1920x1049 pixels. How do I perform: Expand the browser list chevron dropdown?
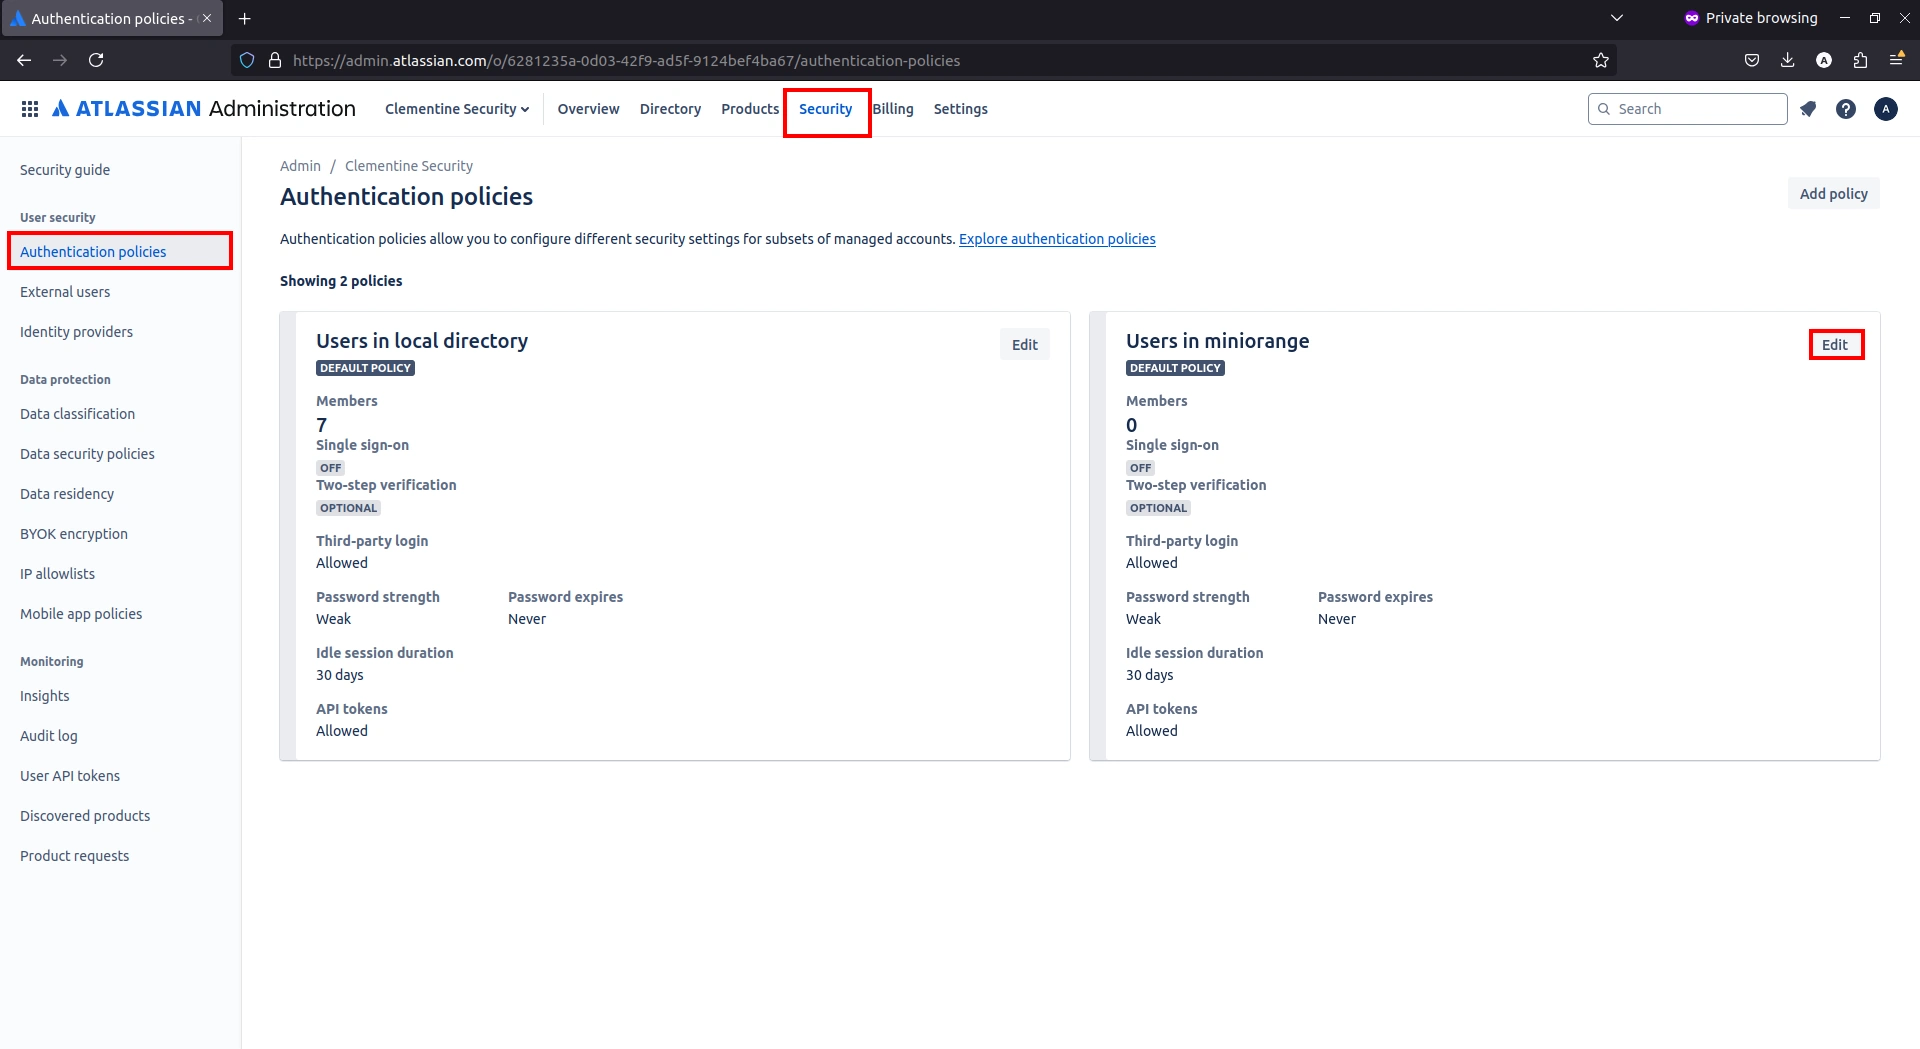(x=1617, y=17)
